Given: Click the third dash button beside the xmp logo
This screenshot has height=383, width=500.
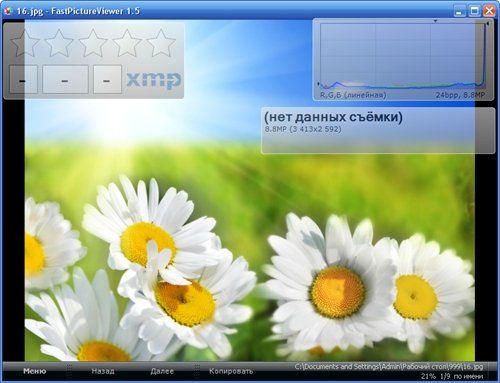Looking at the screenshot, I should click(107, 79).
